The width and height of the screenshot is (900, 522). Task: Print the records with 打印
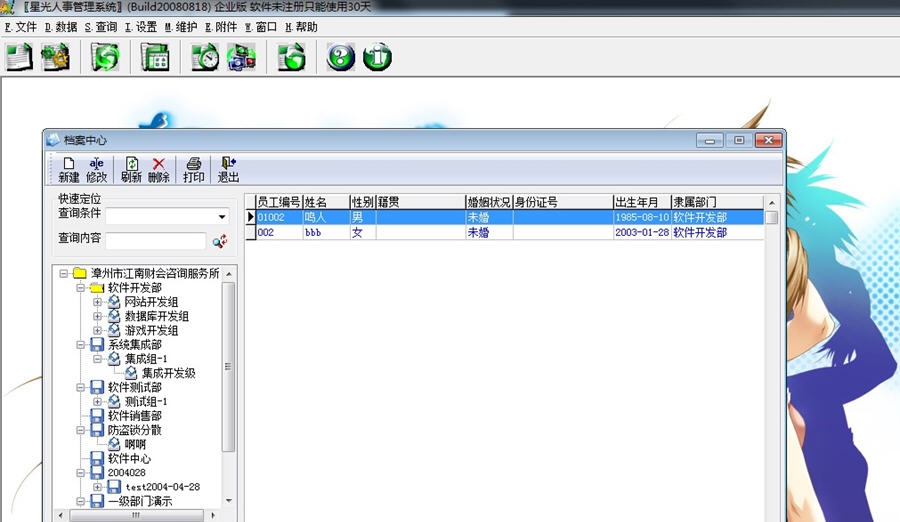(x=193, y=170)
